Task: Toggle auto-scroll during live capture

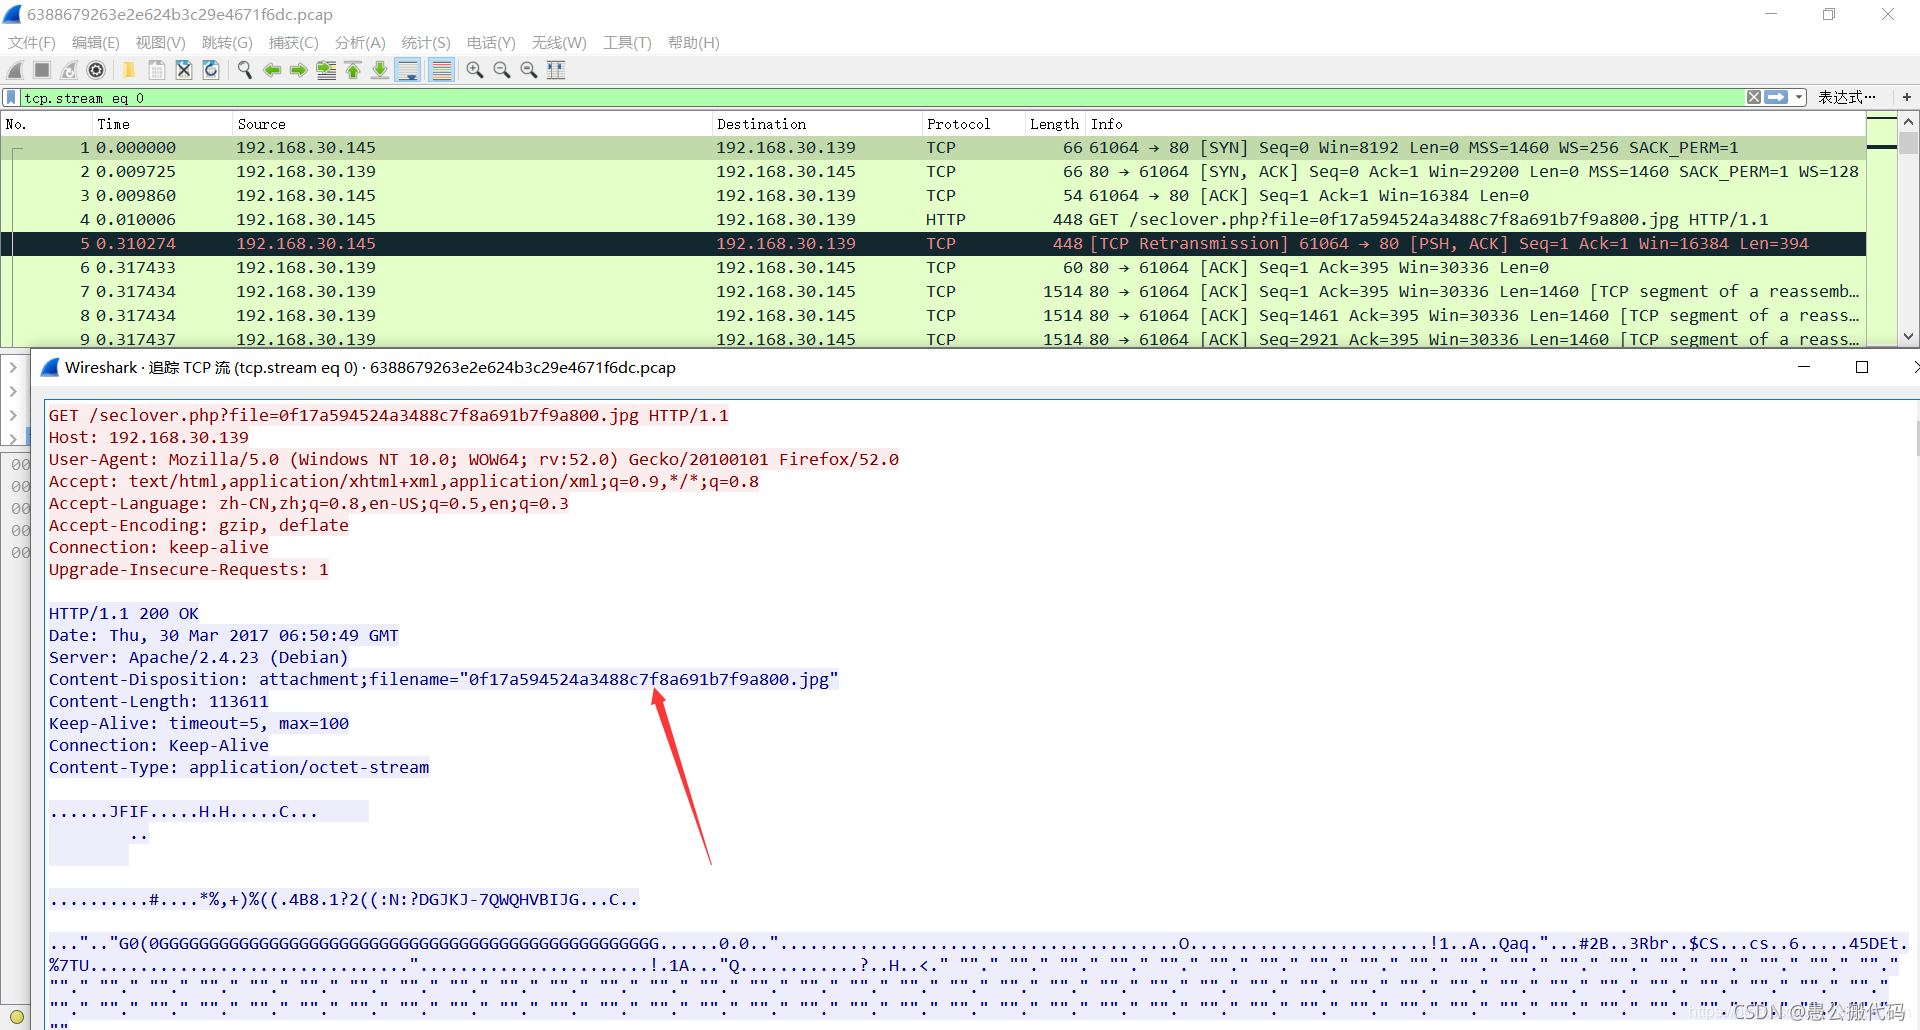Action: 408,70
